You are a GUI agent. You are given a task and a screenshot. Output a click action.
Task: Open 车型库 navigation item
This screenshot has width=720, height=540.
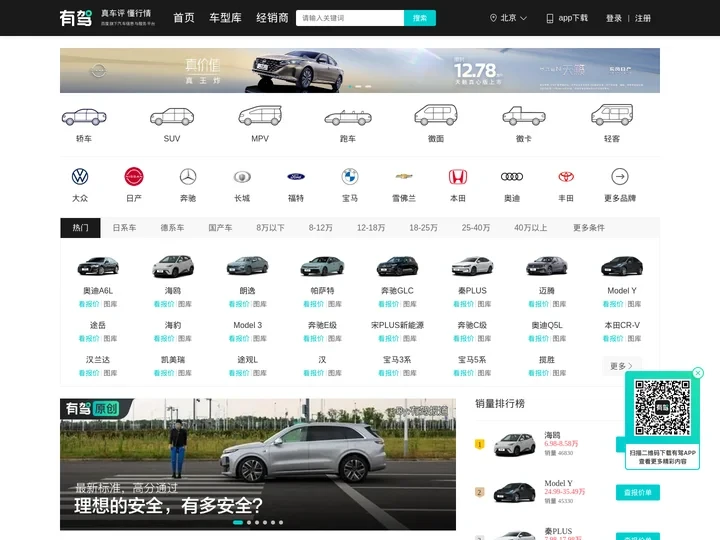click(x=225, y=18)
